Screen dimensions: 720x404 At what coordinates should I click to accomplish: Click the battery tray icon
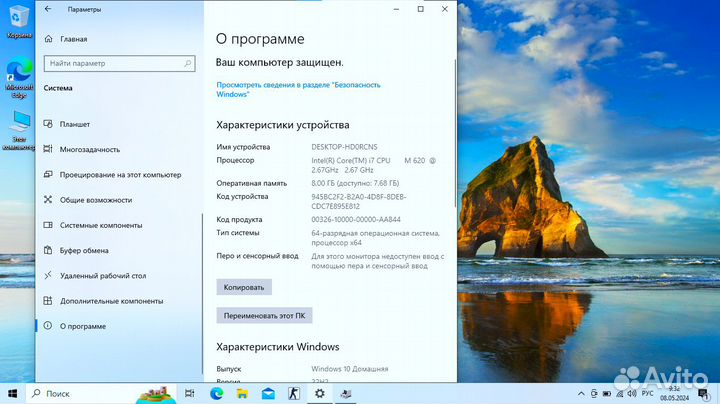(x=607, y=393)
